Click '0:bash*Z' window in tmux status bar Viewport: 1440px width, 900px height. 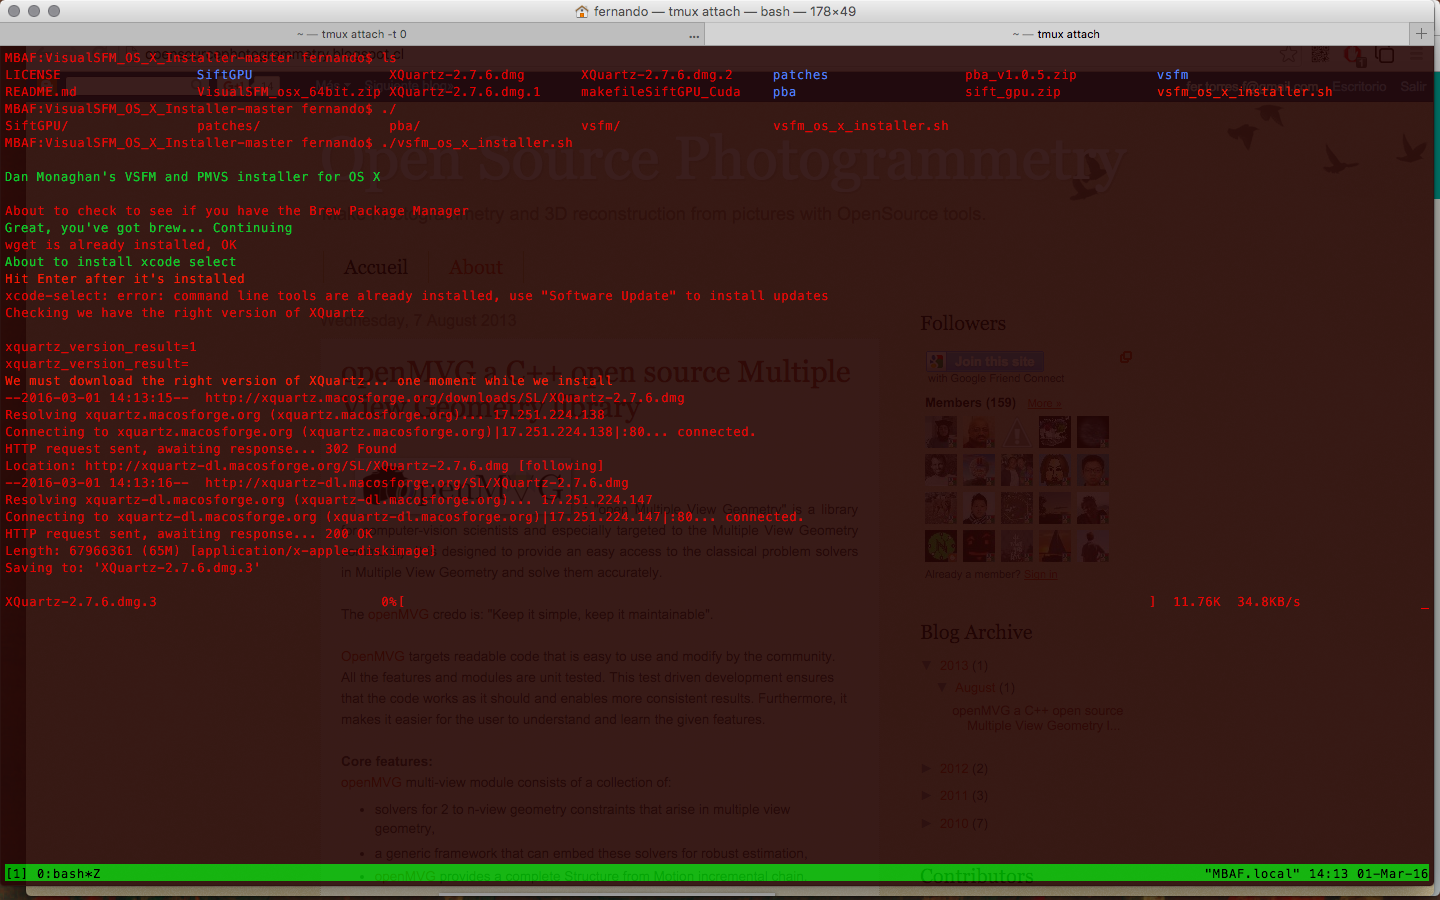click(x=69, y=874)
